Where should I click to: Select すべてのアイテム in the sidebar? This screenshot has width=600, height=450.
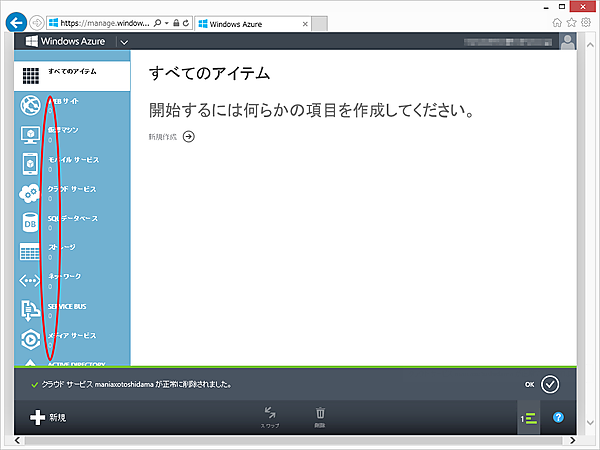coord(74,76)
